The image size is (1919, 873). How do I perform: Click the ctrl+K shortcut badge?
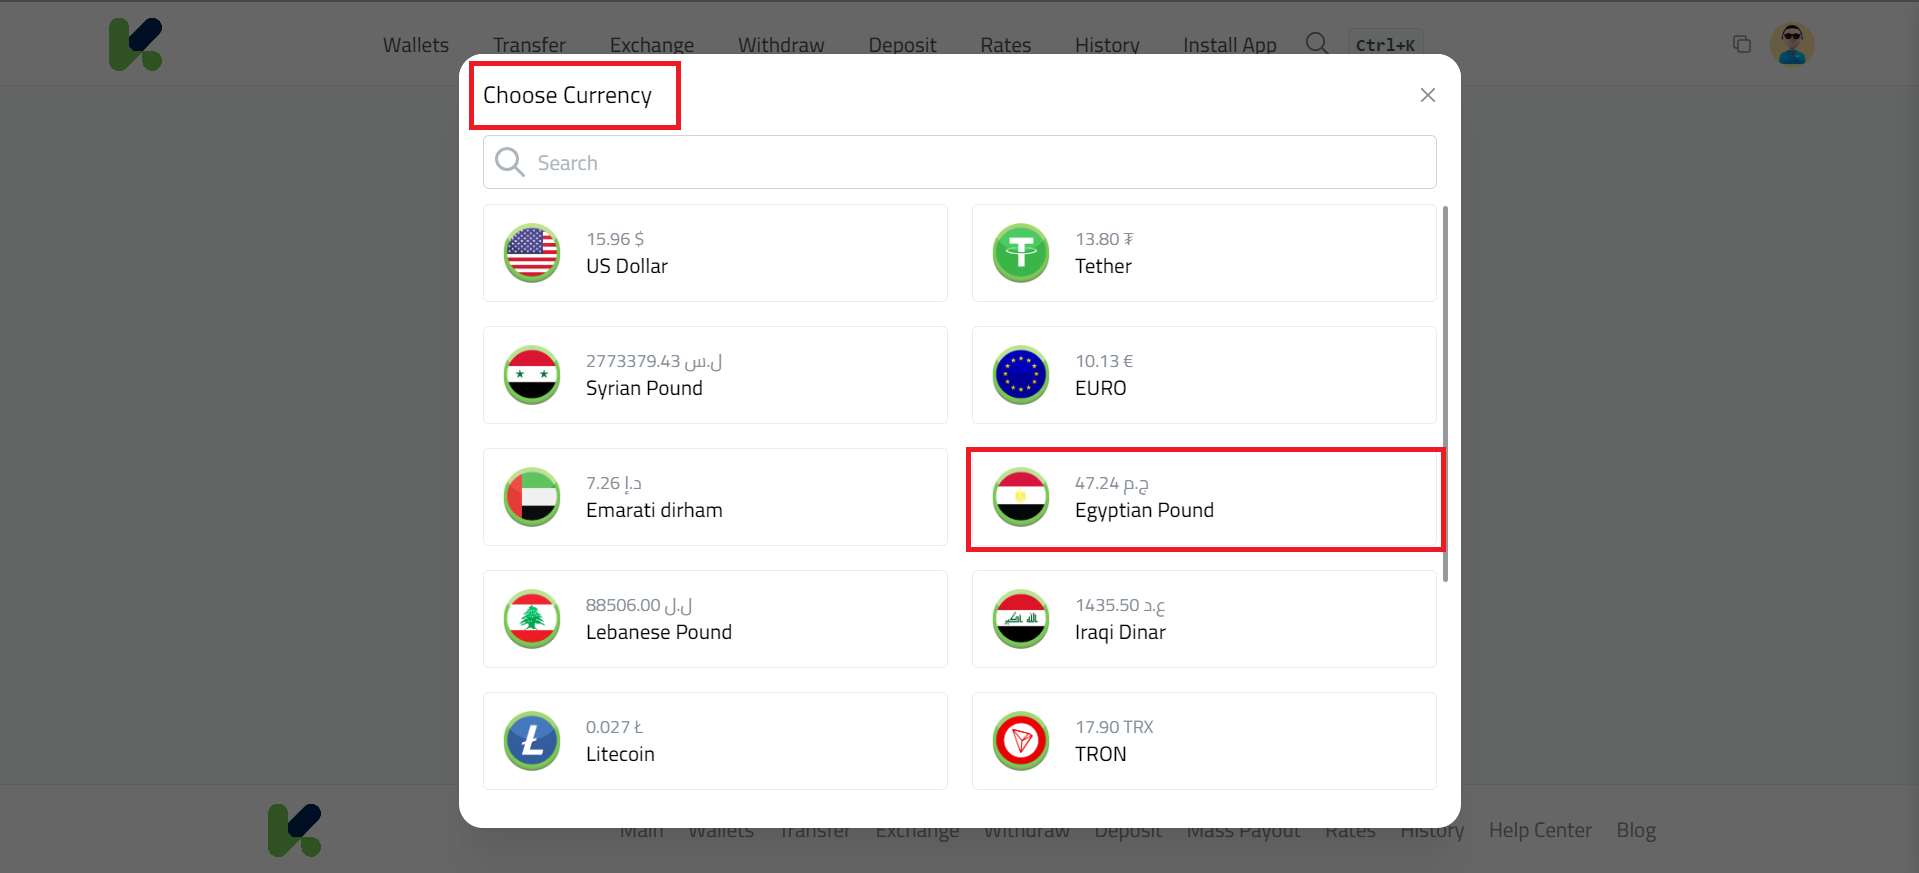[x=1385, y=45]
